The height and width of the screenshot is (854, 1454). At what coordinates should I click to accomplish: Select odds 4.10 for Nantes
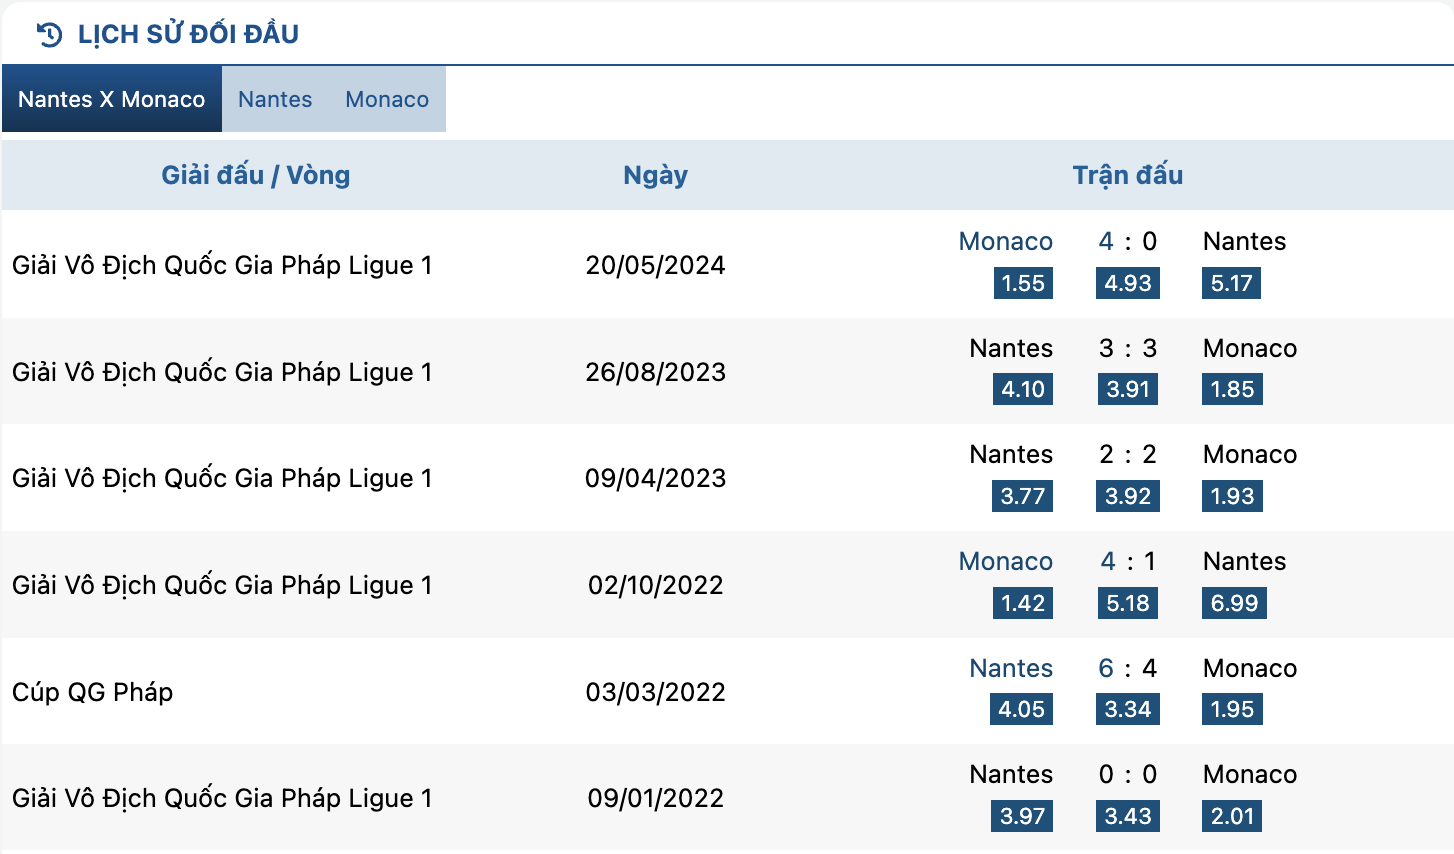1023,389
